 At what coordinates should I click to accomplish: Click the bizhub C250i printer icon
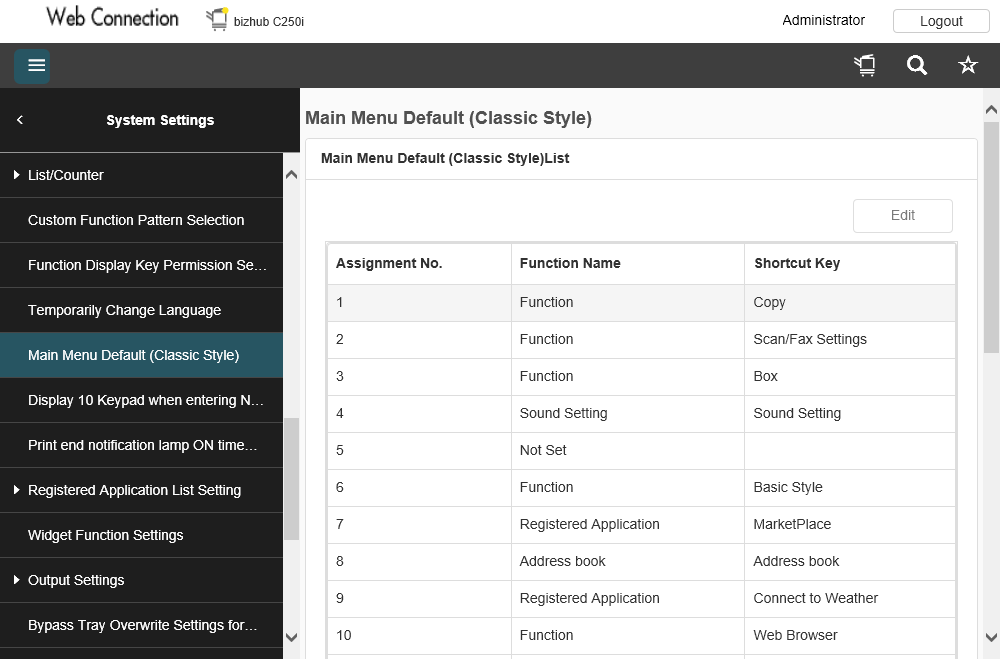[x=217, y=19]
